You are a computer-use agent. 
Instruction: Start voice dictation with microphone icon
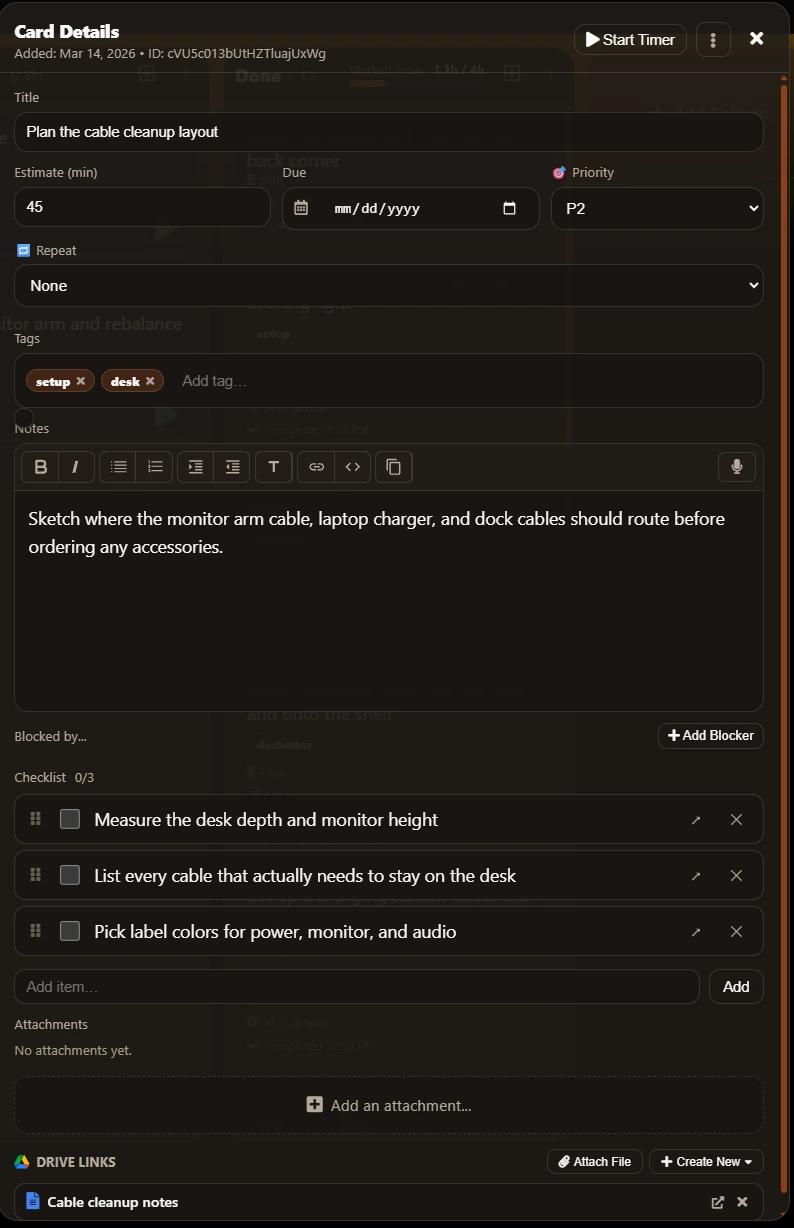[x=736, y=467]
